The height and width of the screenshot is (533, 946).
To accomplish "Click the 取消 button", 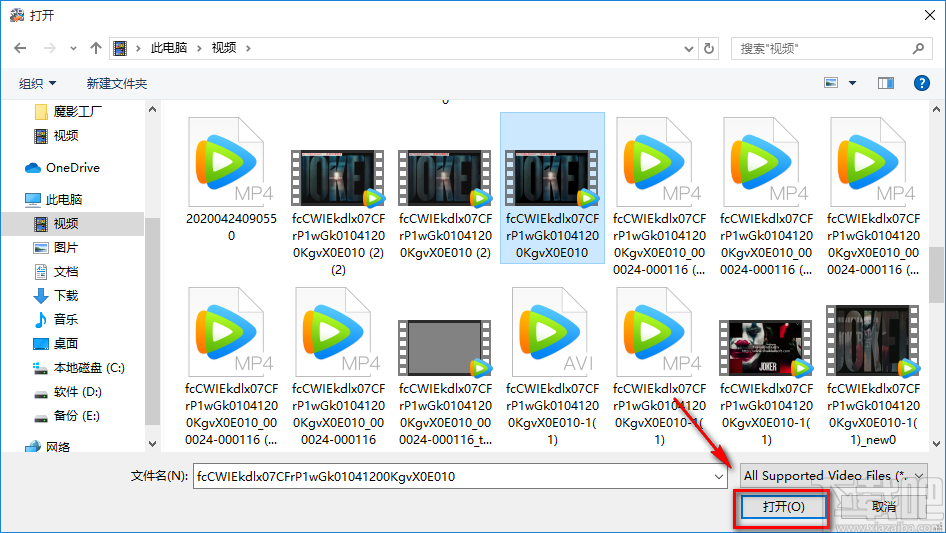I will [884, 507].
